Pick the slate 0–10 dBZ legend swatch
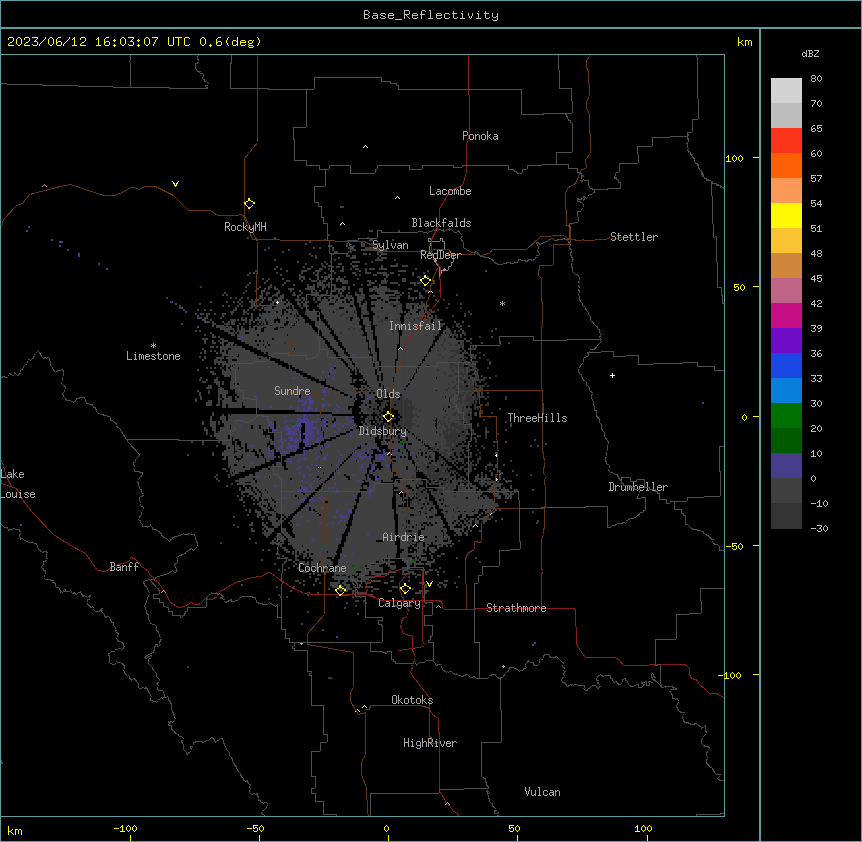Image resolution: width=862 pixels, height=842 pixels. pyautogui.click(x=786, y=466)
